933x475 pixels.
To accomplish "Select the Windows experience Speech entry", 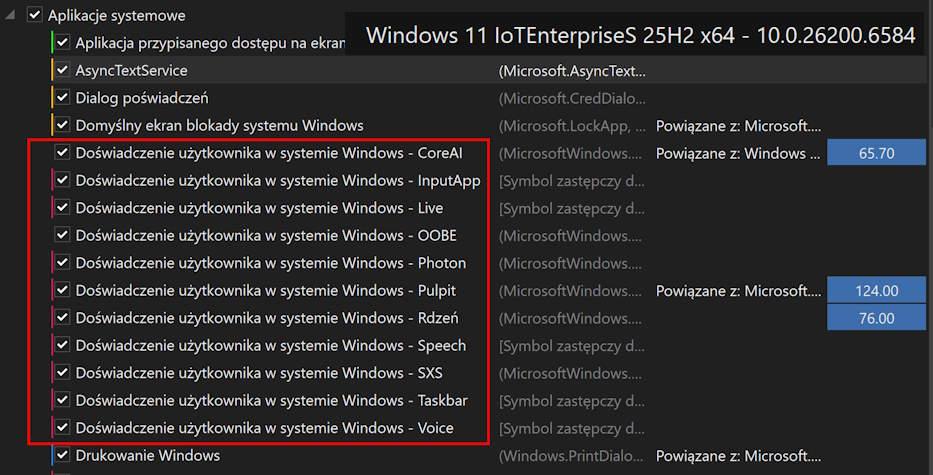I will [x=270, y=346].
